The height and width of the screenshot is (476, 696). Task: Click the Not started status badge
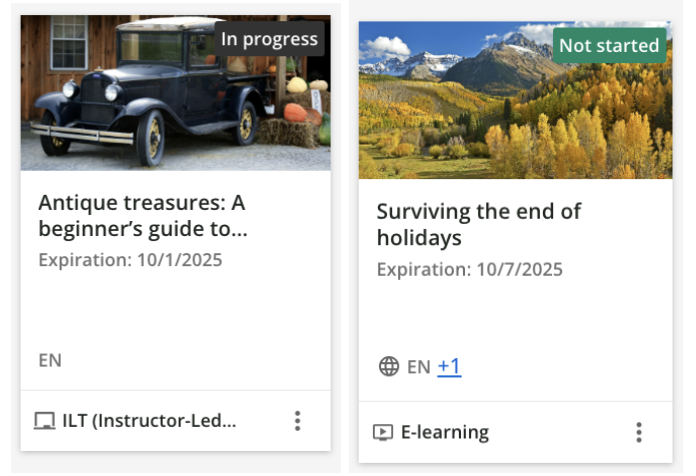point(609,46)
